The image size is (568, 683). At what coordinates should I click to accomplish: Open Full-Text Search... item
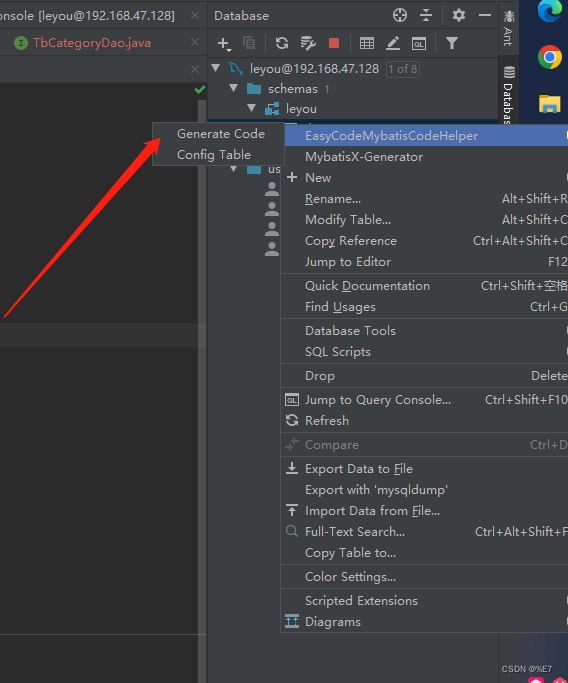point(424,531)
